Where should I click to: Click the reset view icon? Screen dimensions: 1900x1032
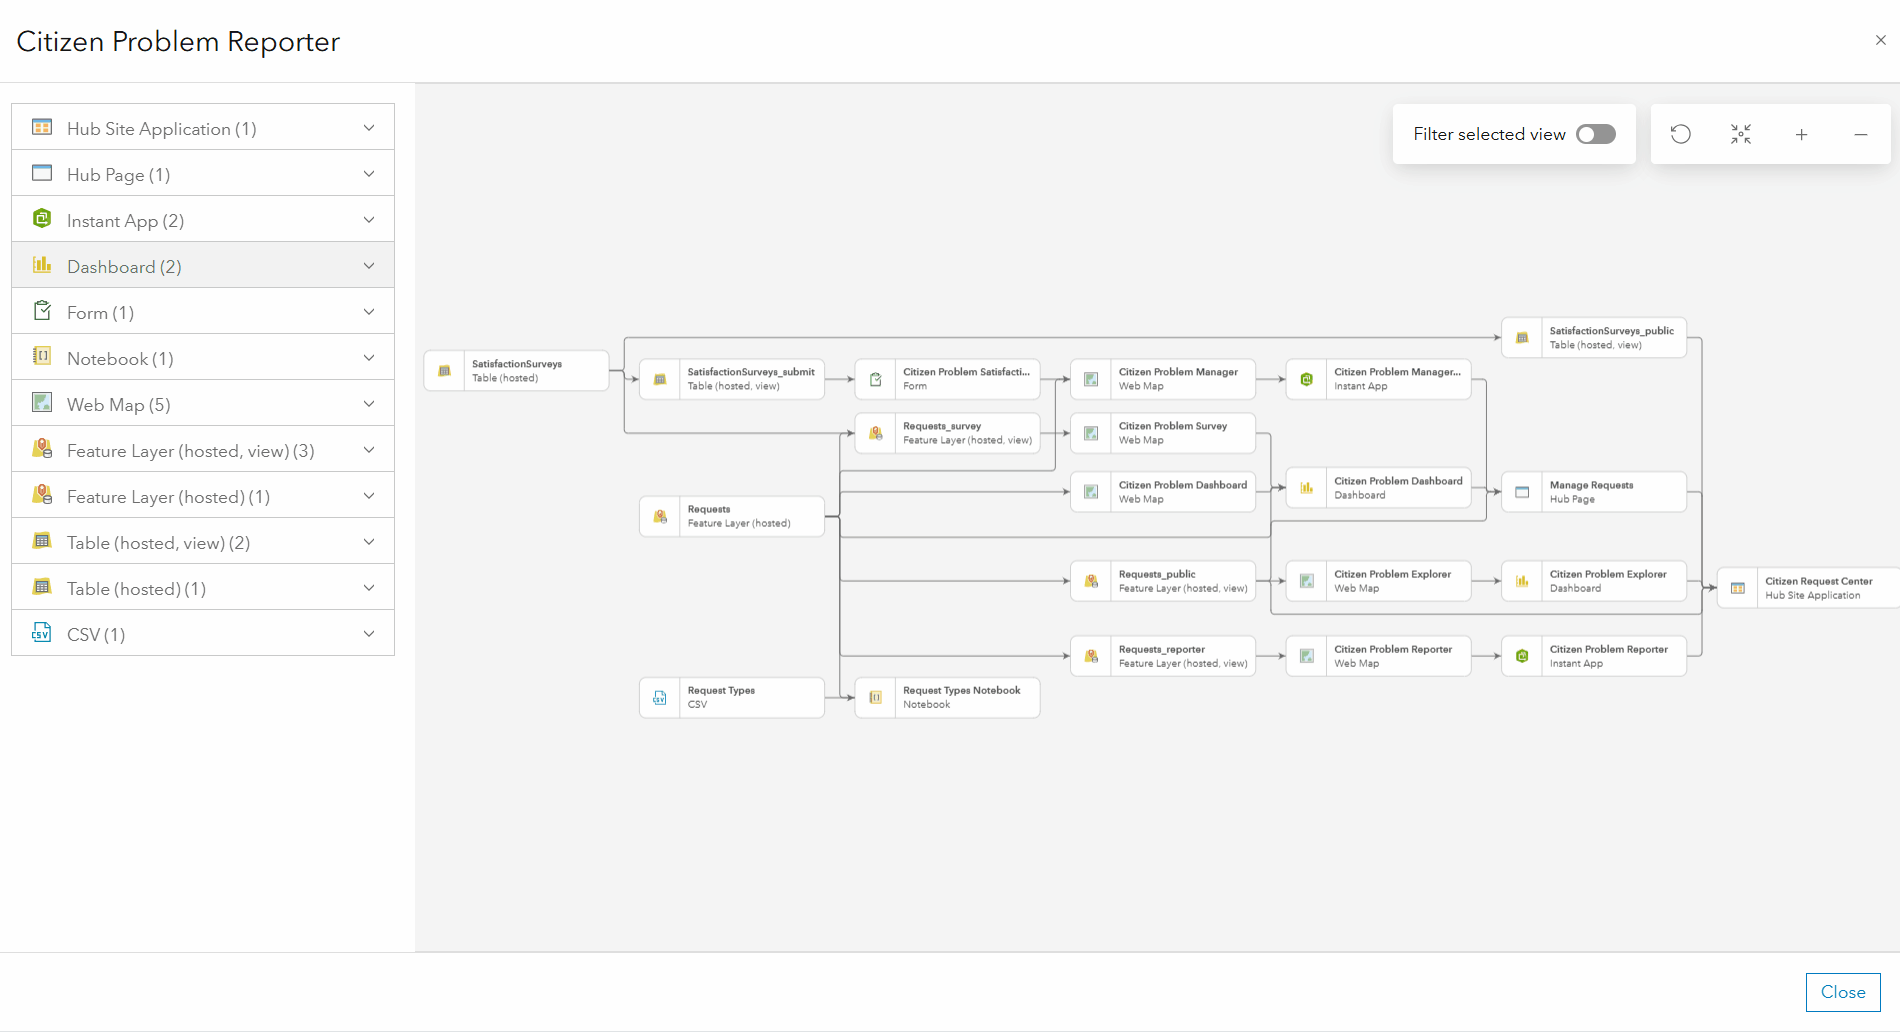(x=1681, y=134)
